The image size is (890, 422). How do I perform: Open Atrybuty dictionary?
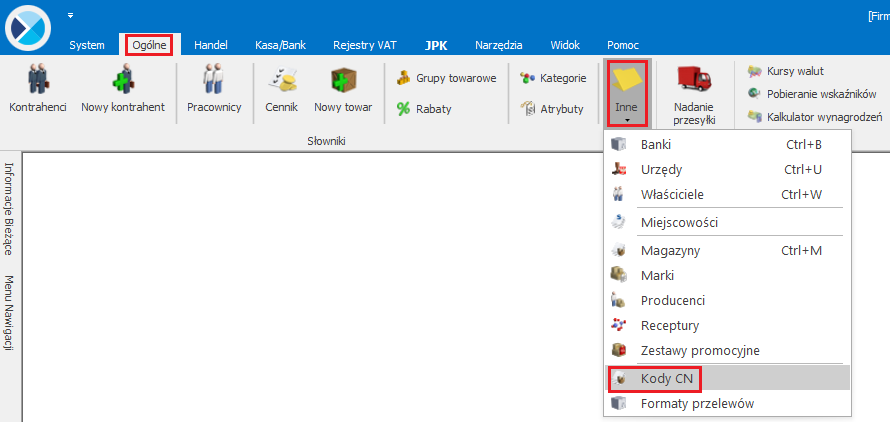[552, 109]
